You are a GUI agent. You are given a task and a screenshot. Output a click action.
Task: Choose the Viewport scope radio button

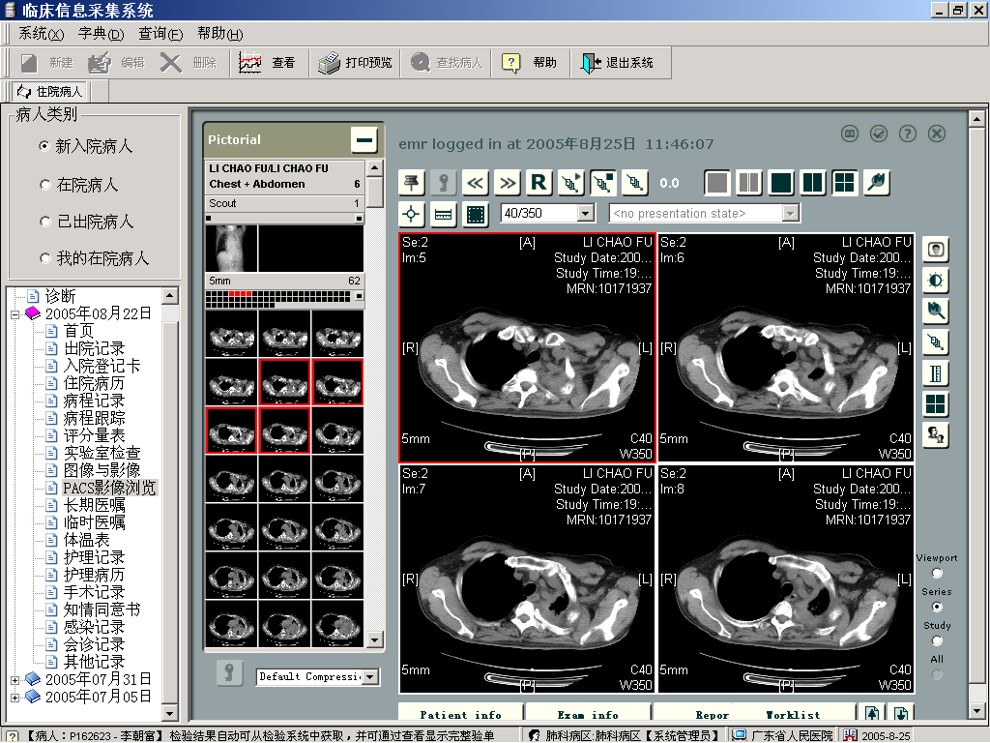pos(937,573)
